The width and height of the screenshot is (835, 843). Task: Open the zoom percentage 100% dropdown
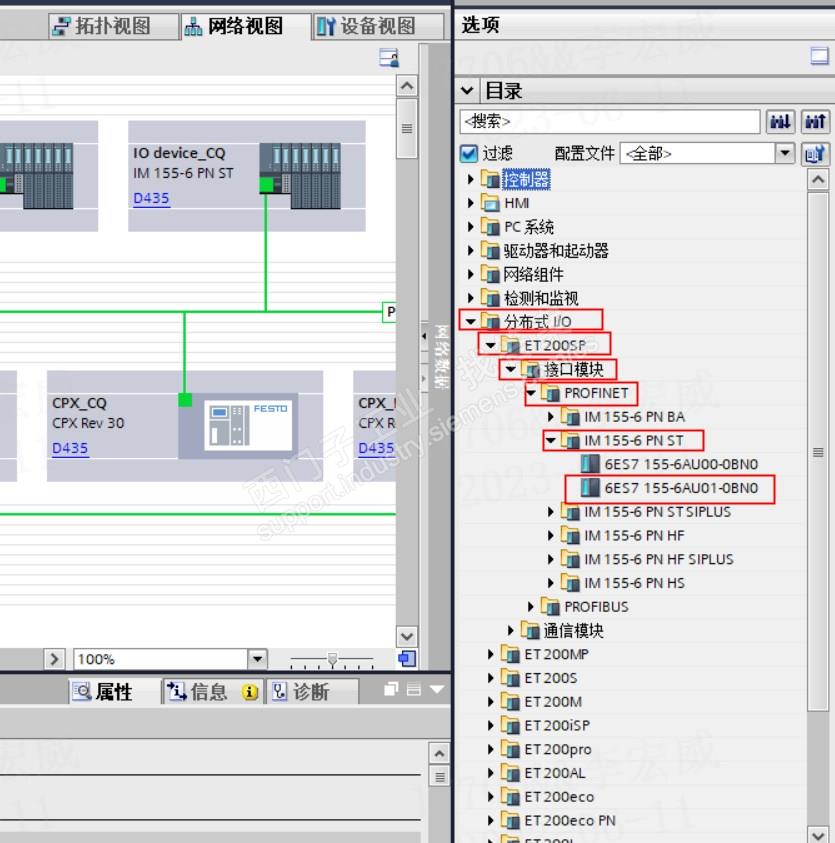pos(258,659)
